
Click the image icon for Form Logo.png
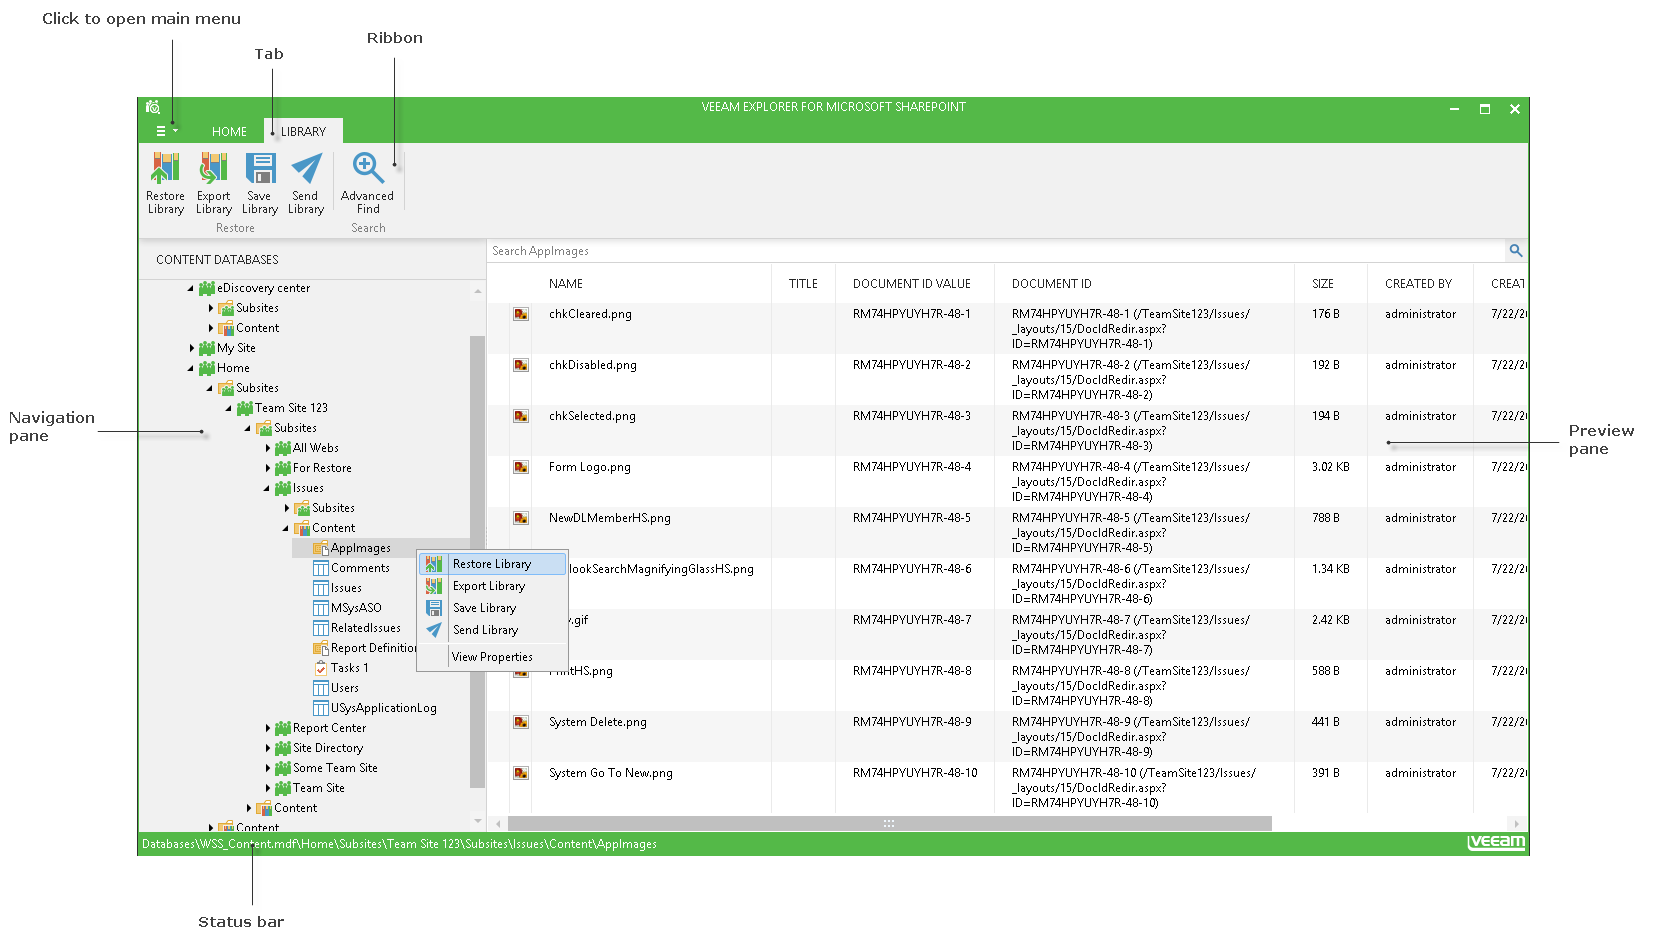[x=521, y=467]
